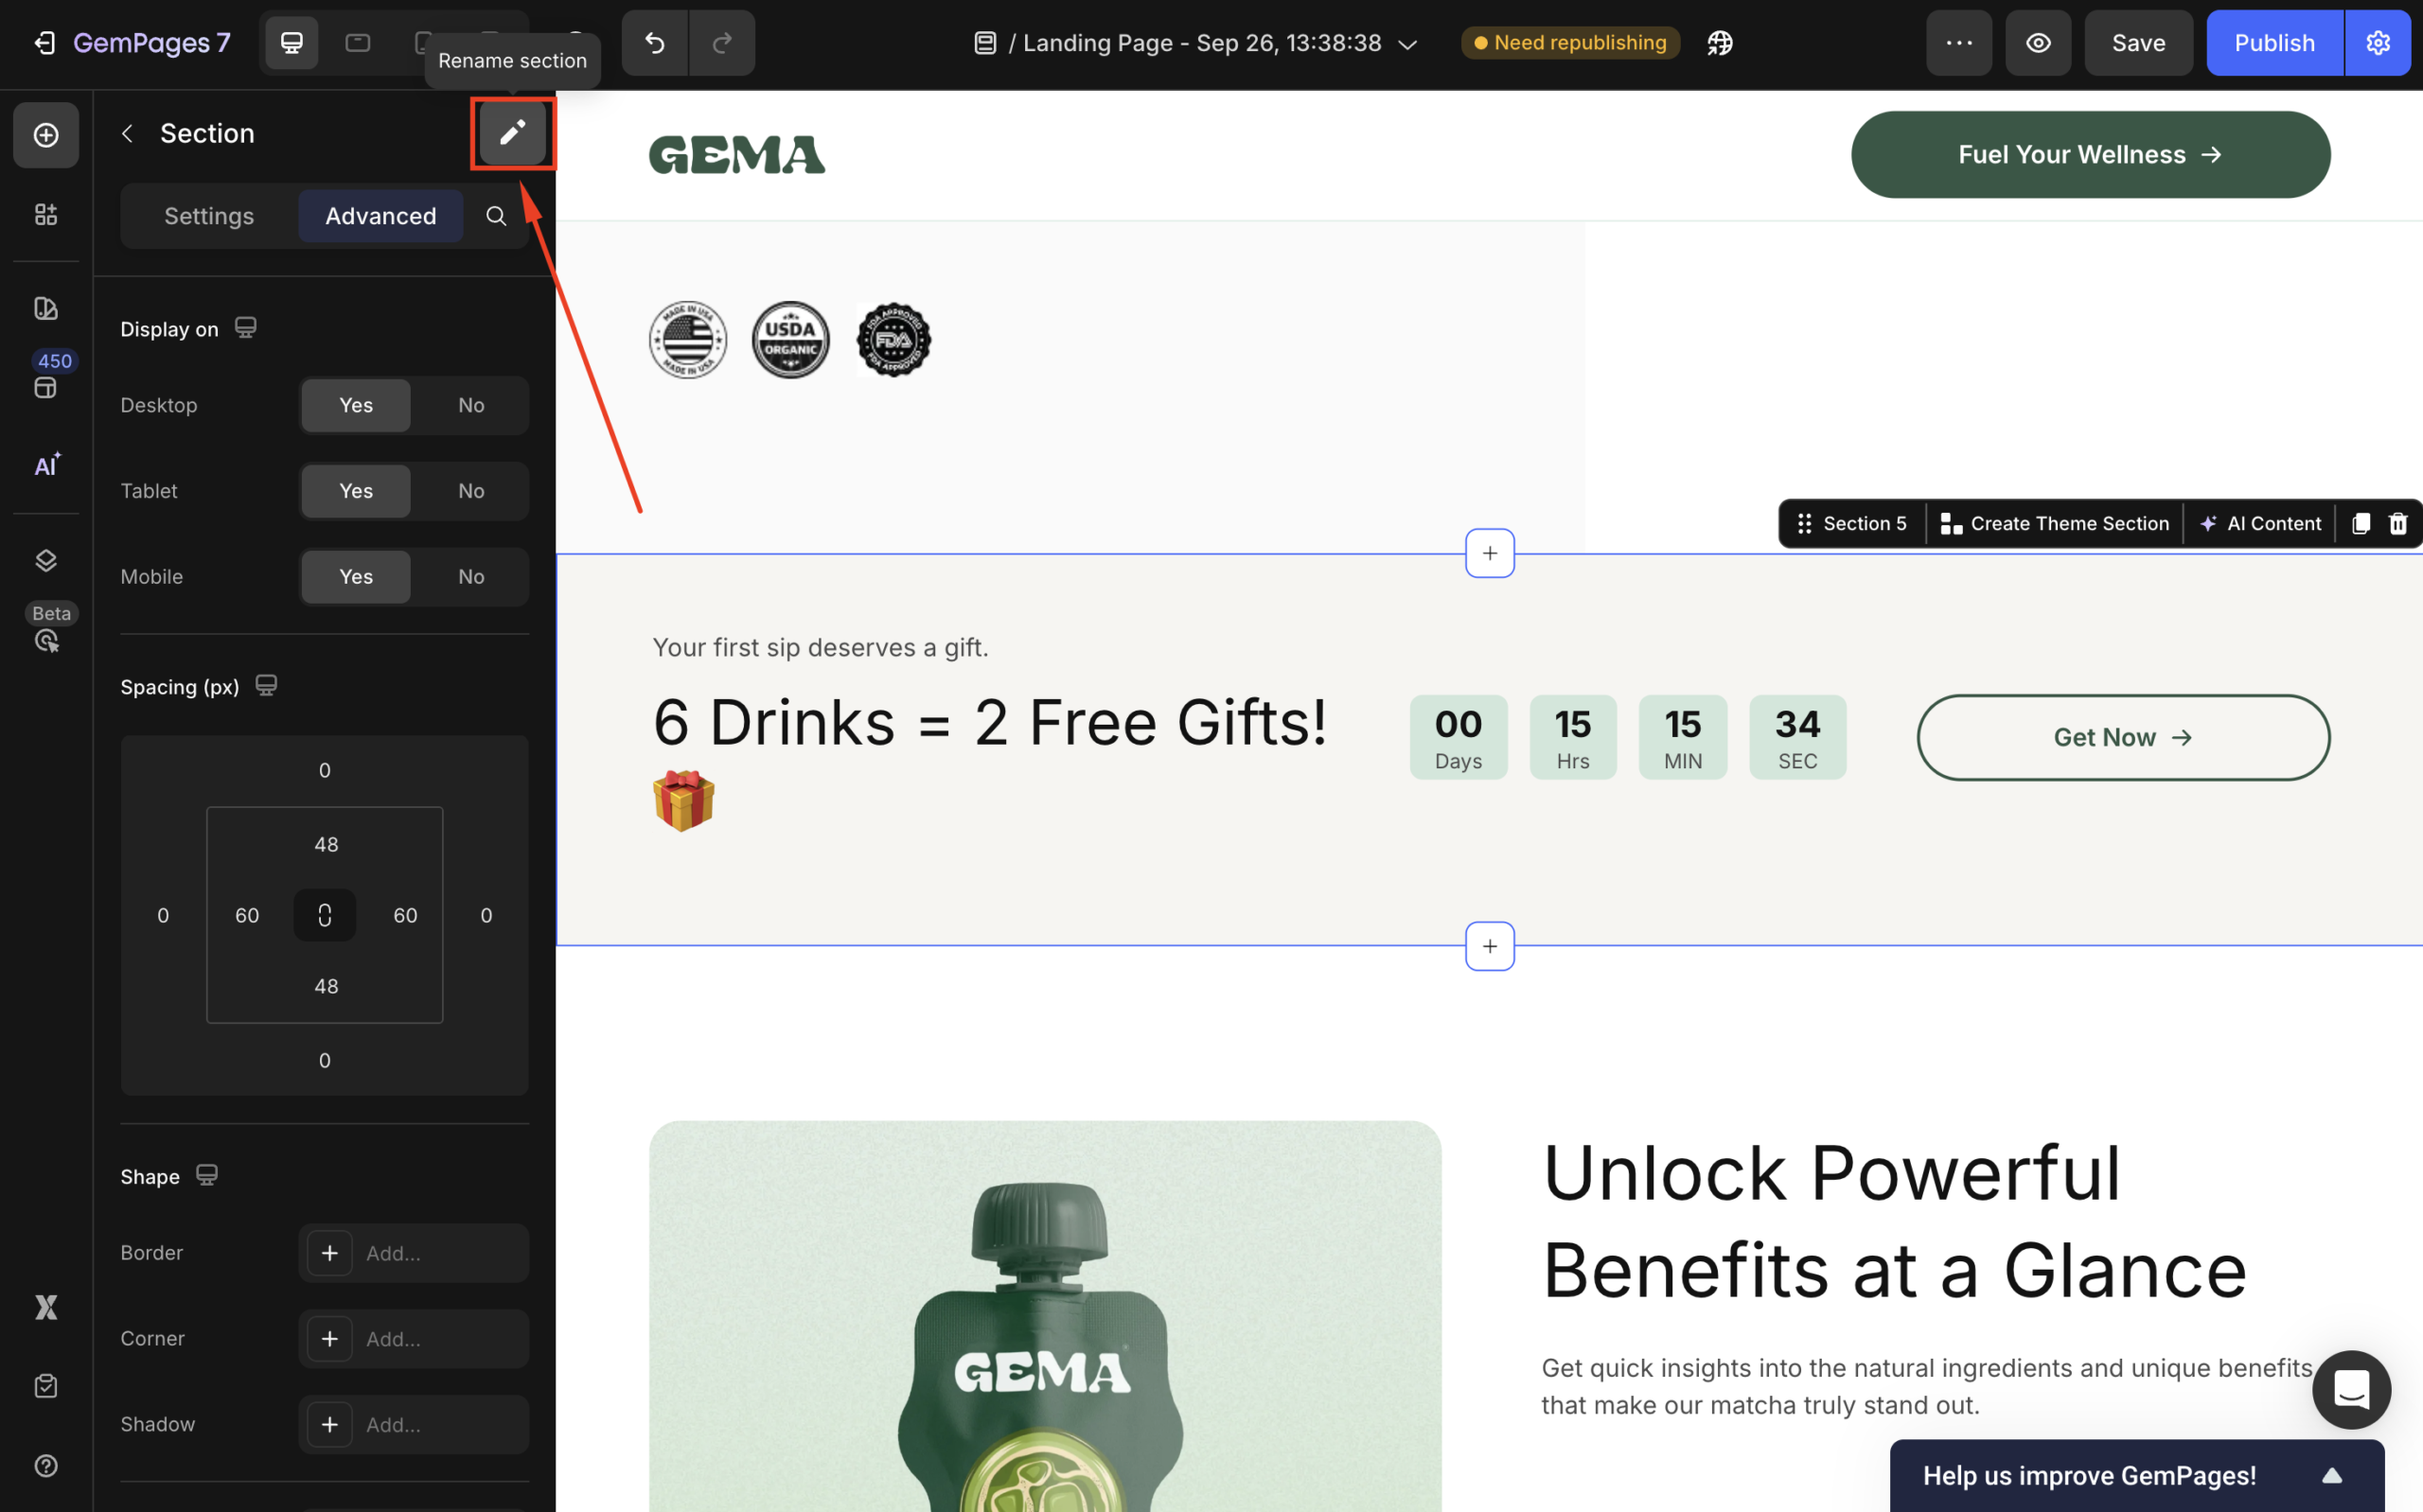Click the settings gear next to Publish

click(x=2377, y=43)
